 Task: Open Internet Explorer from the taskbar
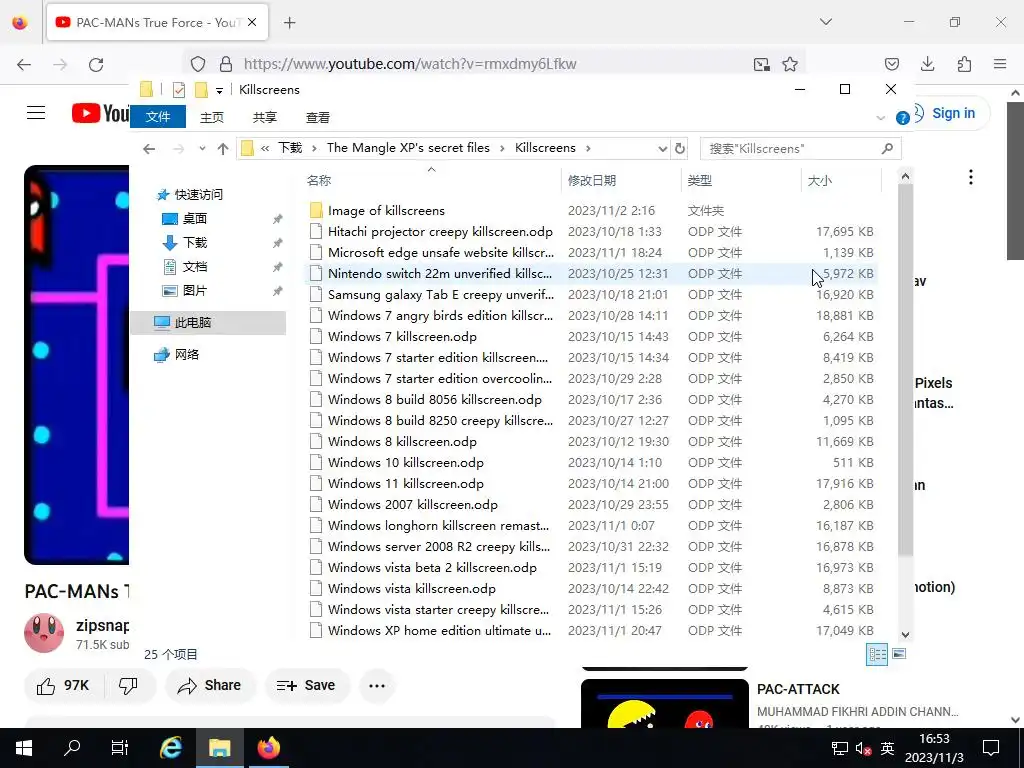pyautogui.click(x=171, y=748)
